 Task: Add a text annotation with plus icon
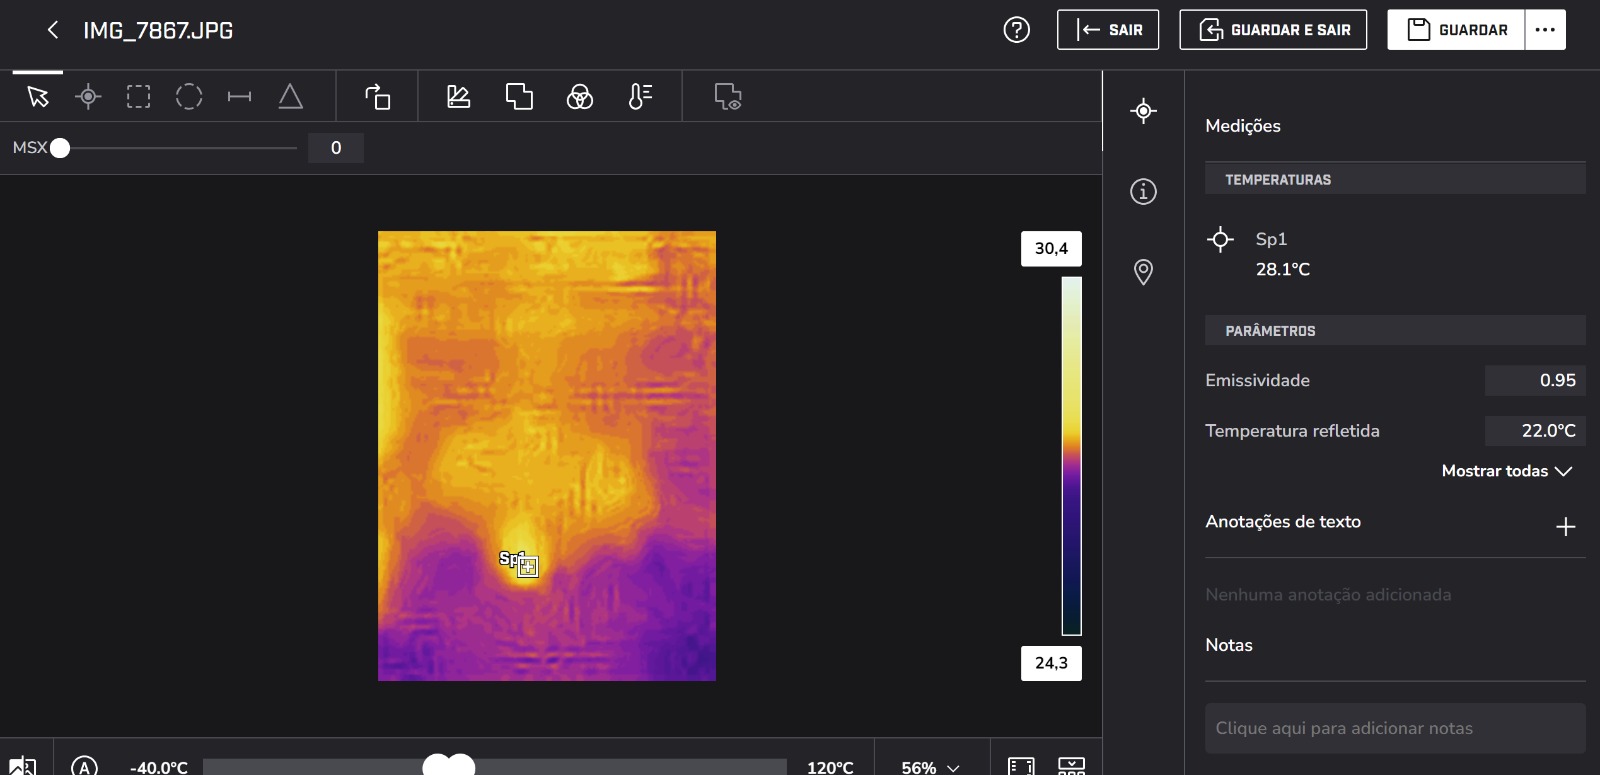(1566, 527)
